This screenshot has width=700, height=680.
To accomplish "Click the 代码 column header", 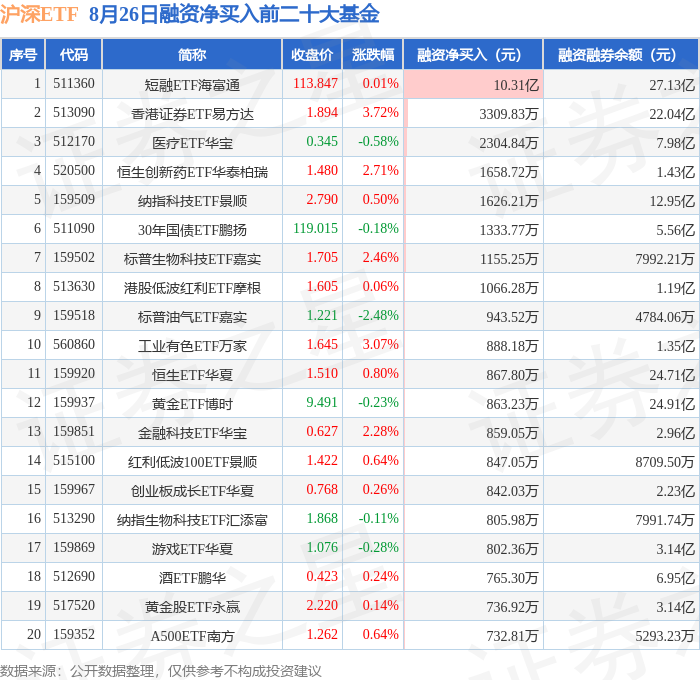I will [x=74, y=55].
